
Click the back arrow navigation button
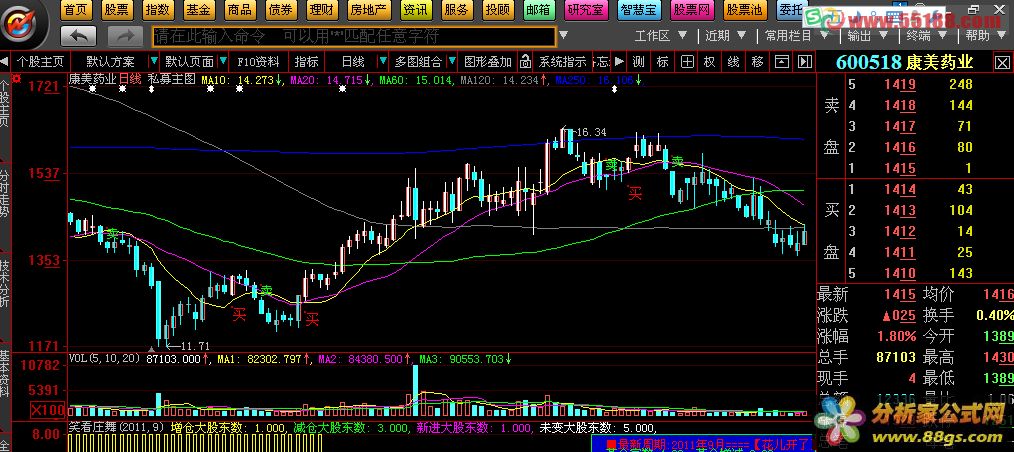pyautogui.click(x=78, y=36)
